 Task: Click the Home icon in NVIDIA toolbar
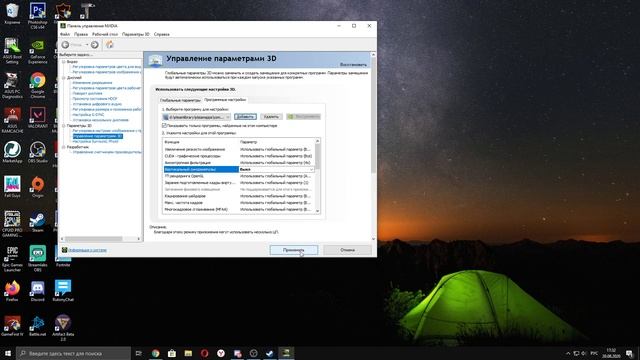pos(109,44)
